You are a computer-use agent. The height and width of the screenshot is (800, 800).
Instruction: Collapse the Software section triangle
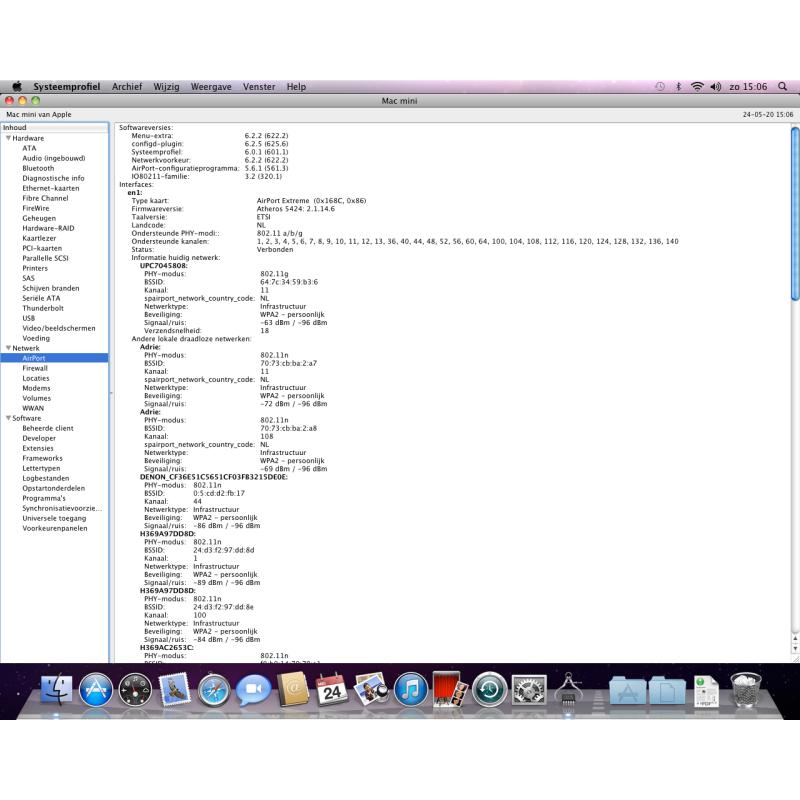pyautogui.click(x=8, y=417)
